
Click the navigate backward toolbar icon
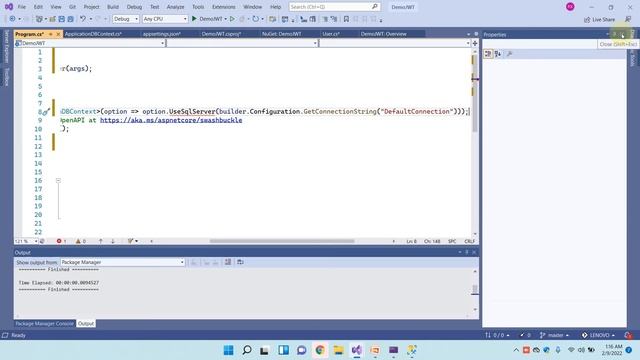12,19
